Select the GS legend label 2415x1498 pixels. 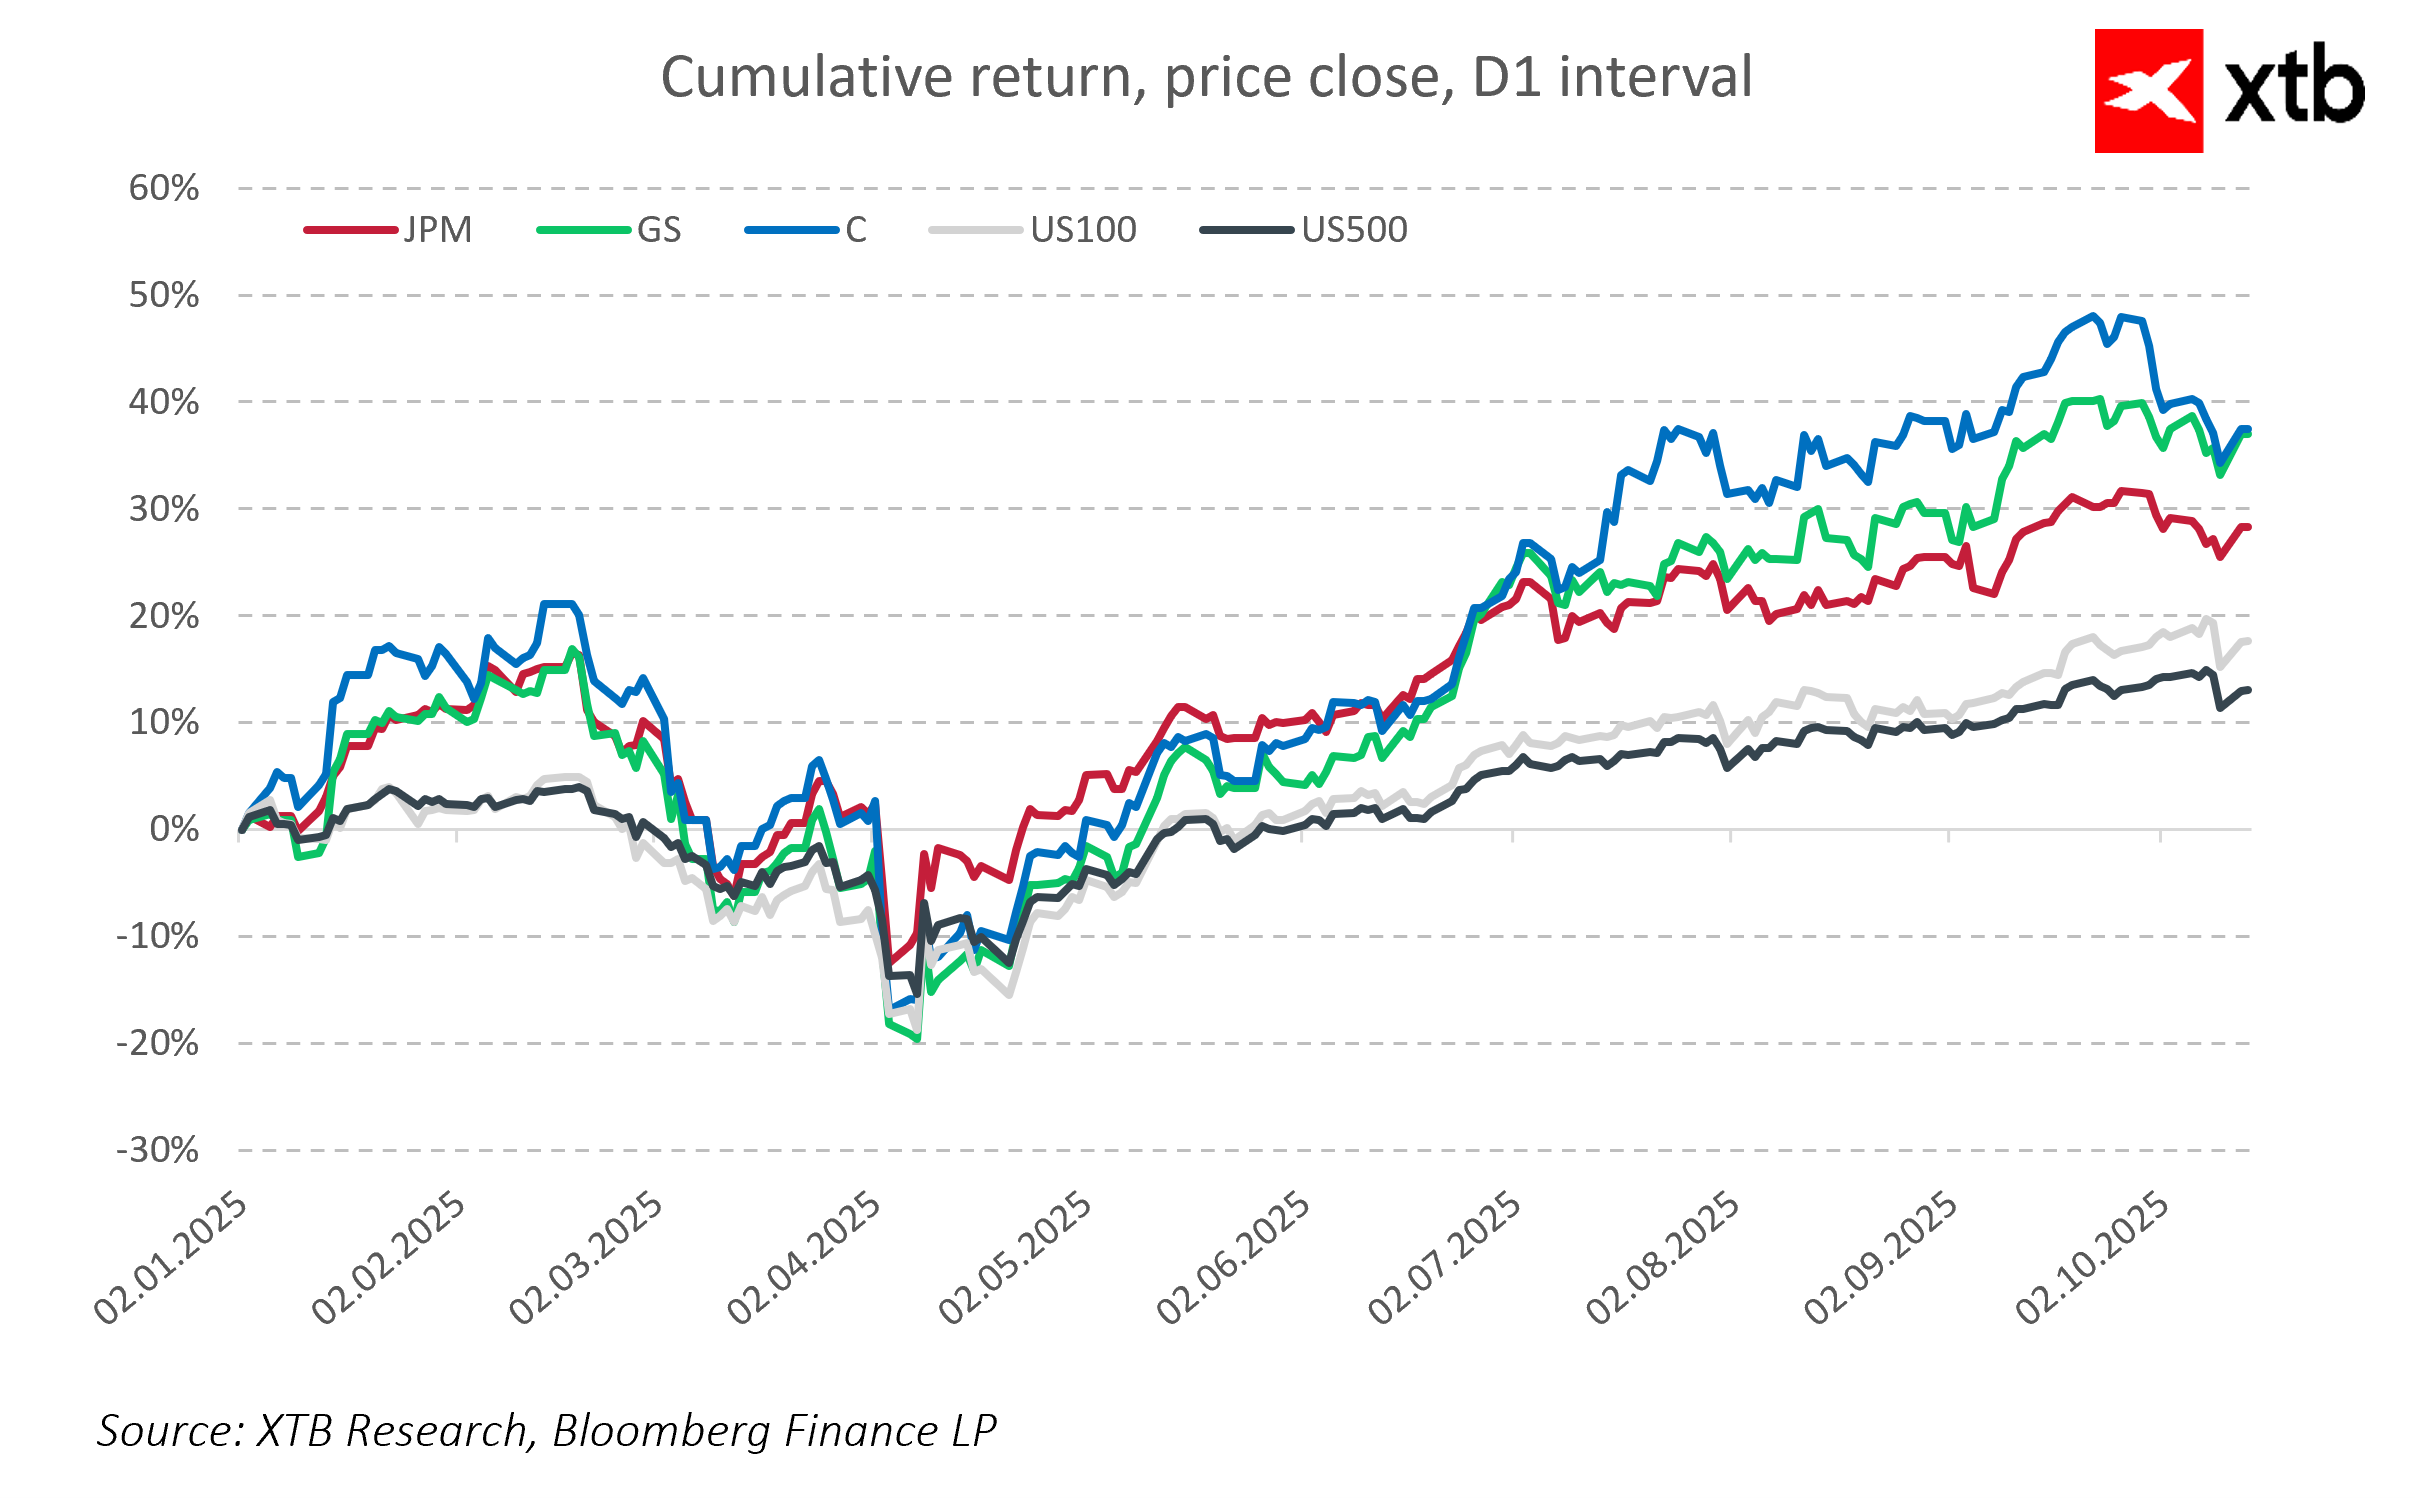click(659, 230)
